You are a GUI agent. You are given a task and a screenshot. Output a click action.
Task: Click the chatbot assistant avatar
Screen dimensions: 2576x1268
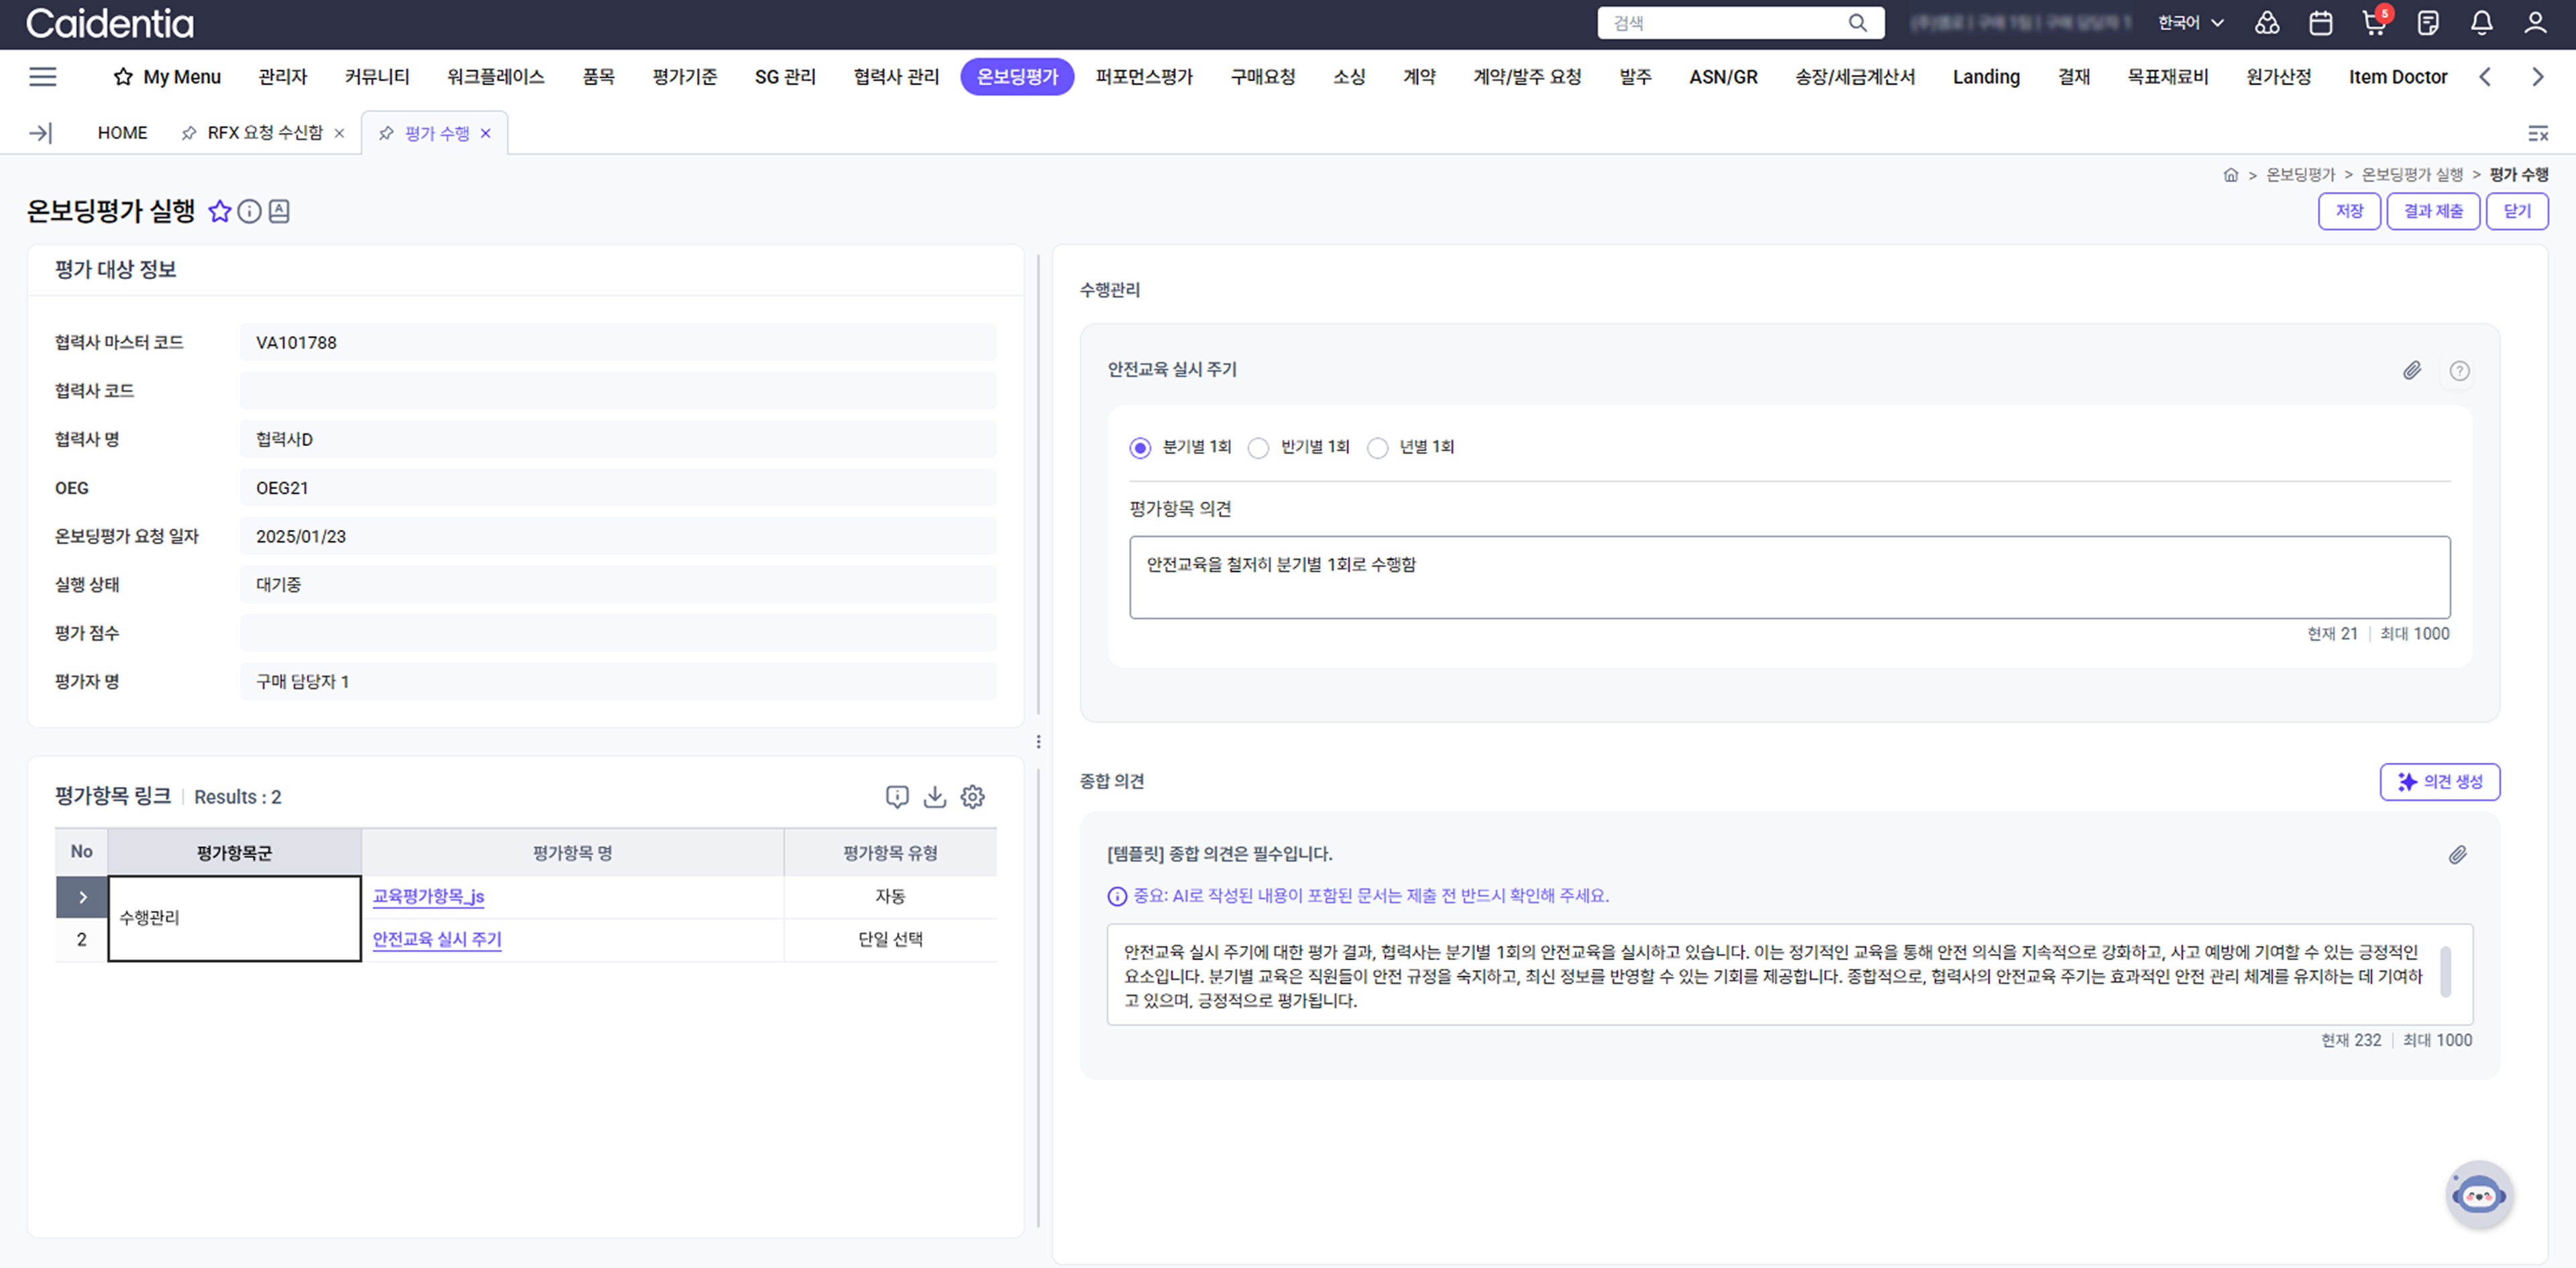pyautogui.click(x=2478, y=1194)
